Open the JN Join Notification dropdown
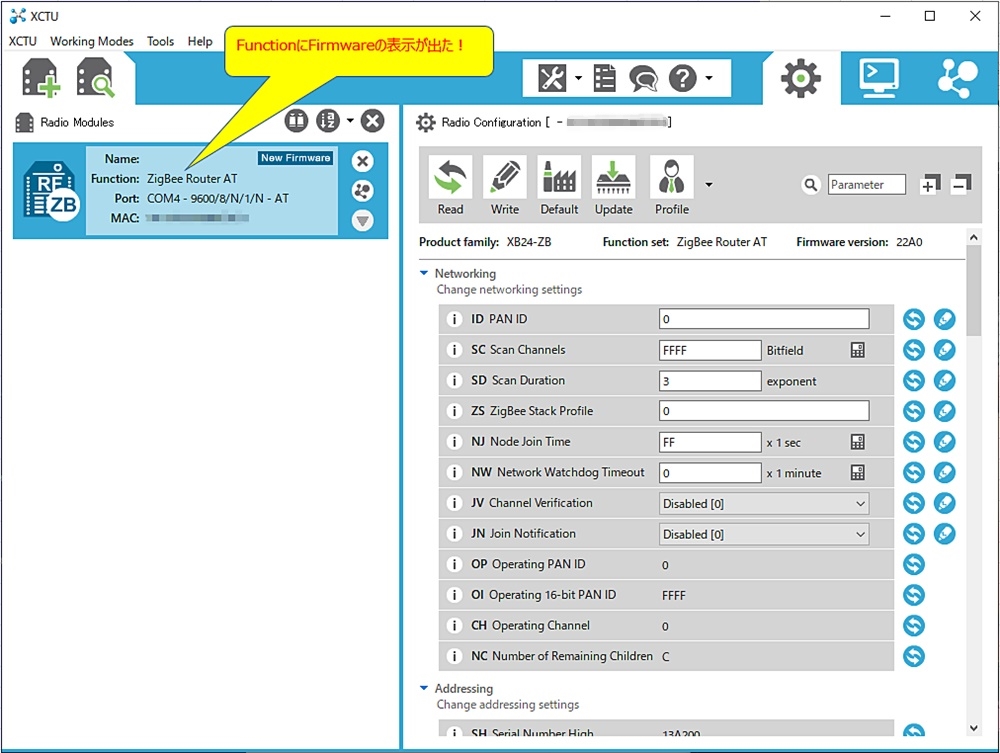Screen dimensions: 1000x753 (x=764, y=534)
